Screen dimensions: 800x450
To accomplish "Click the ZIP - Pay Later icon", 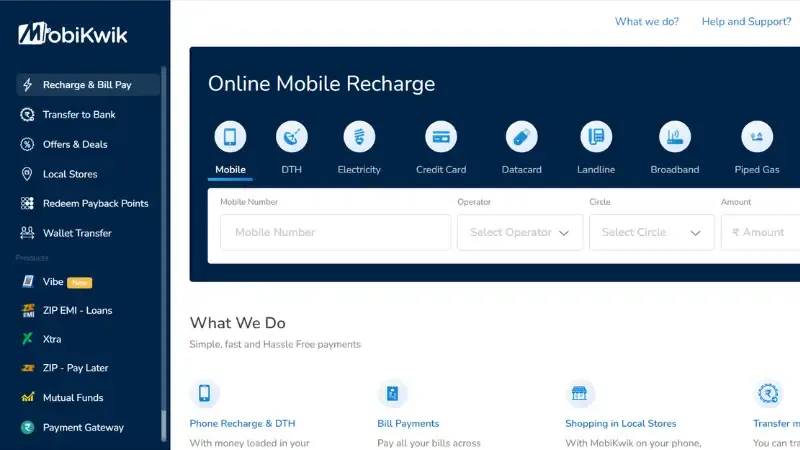I will click(28, 368).
